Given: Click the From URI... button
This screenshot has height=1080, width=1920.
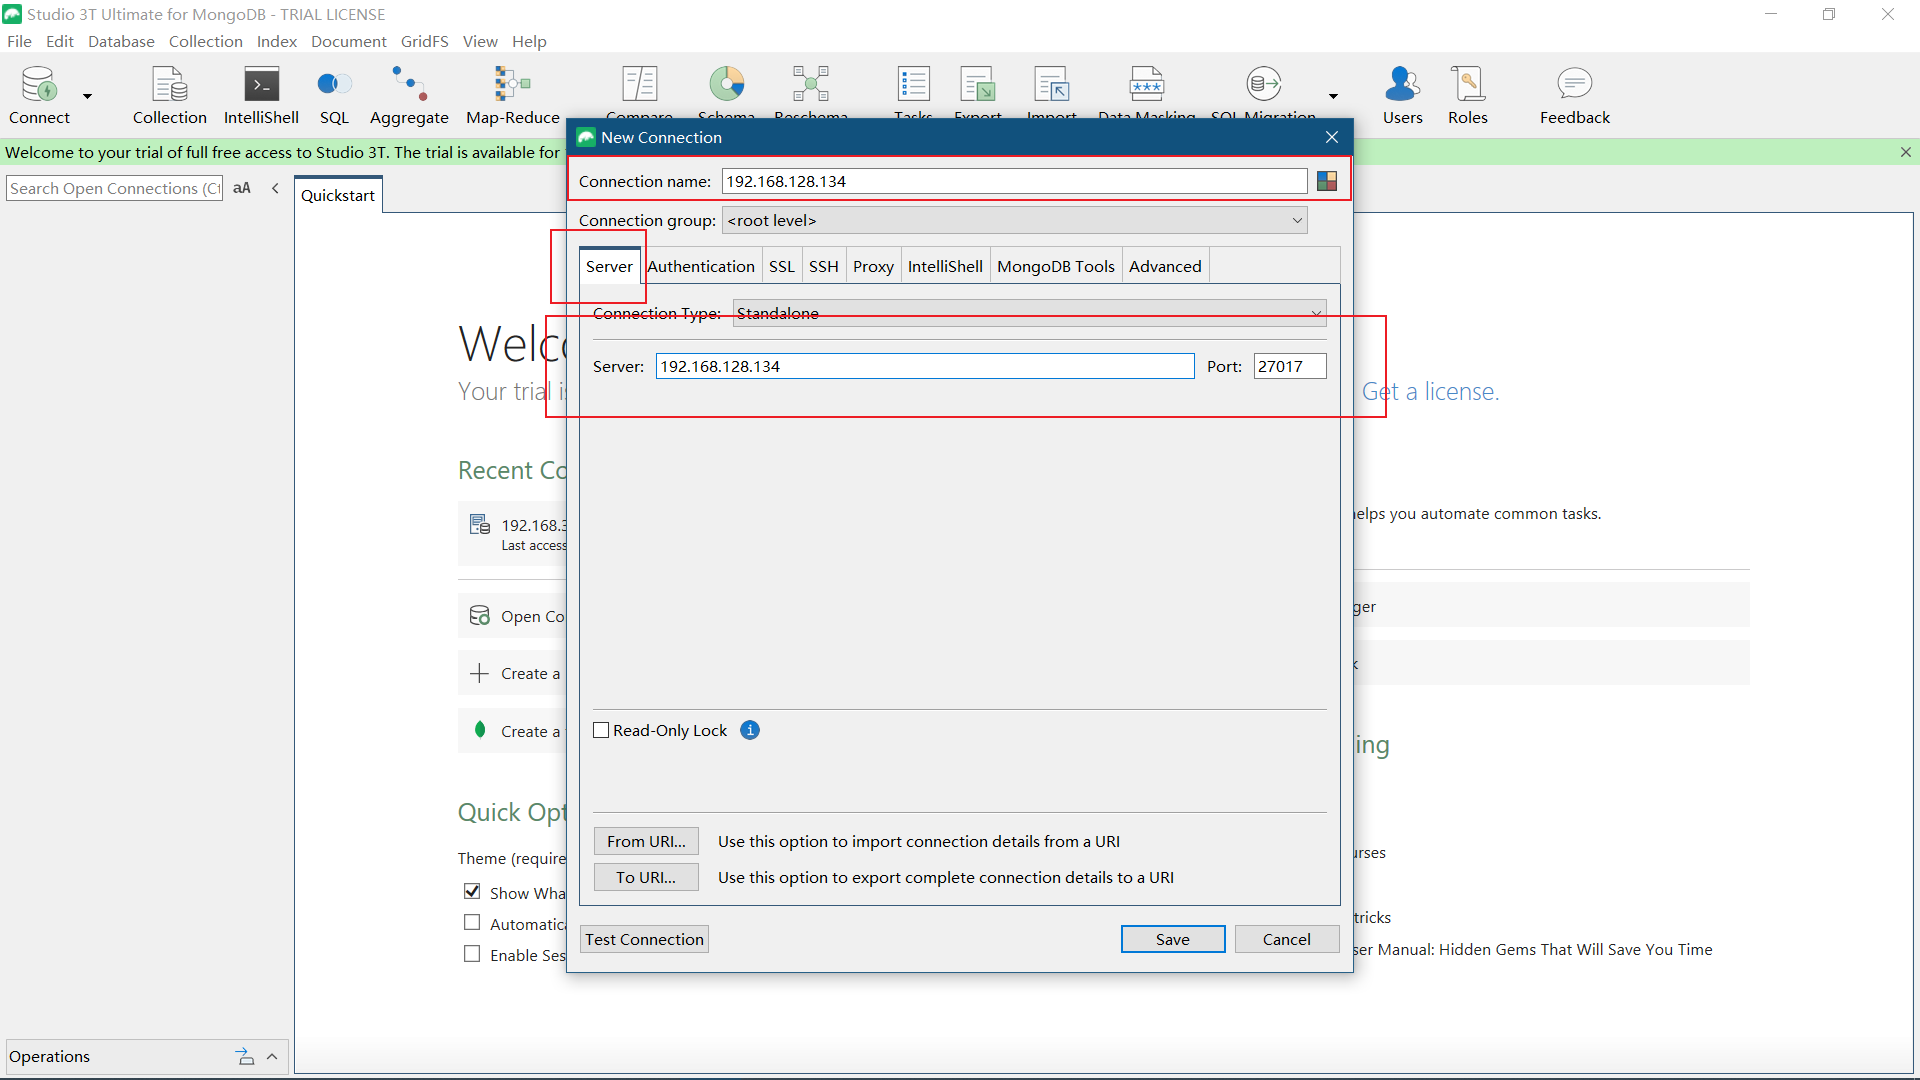Looking at the screenshot, I should (x=646, y=841).
